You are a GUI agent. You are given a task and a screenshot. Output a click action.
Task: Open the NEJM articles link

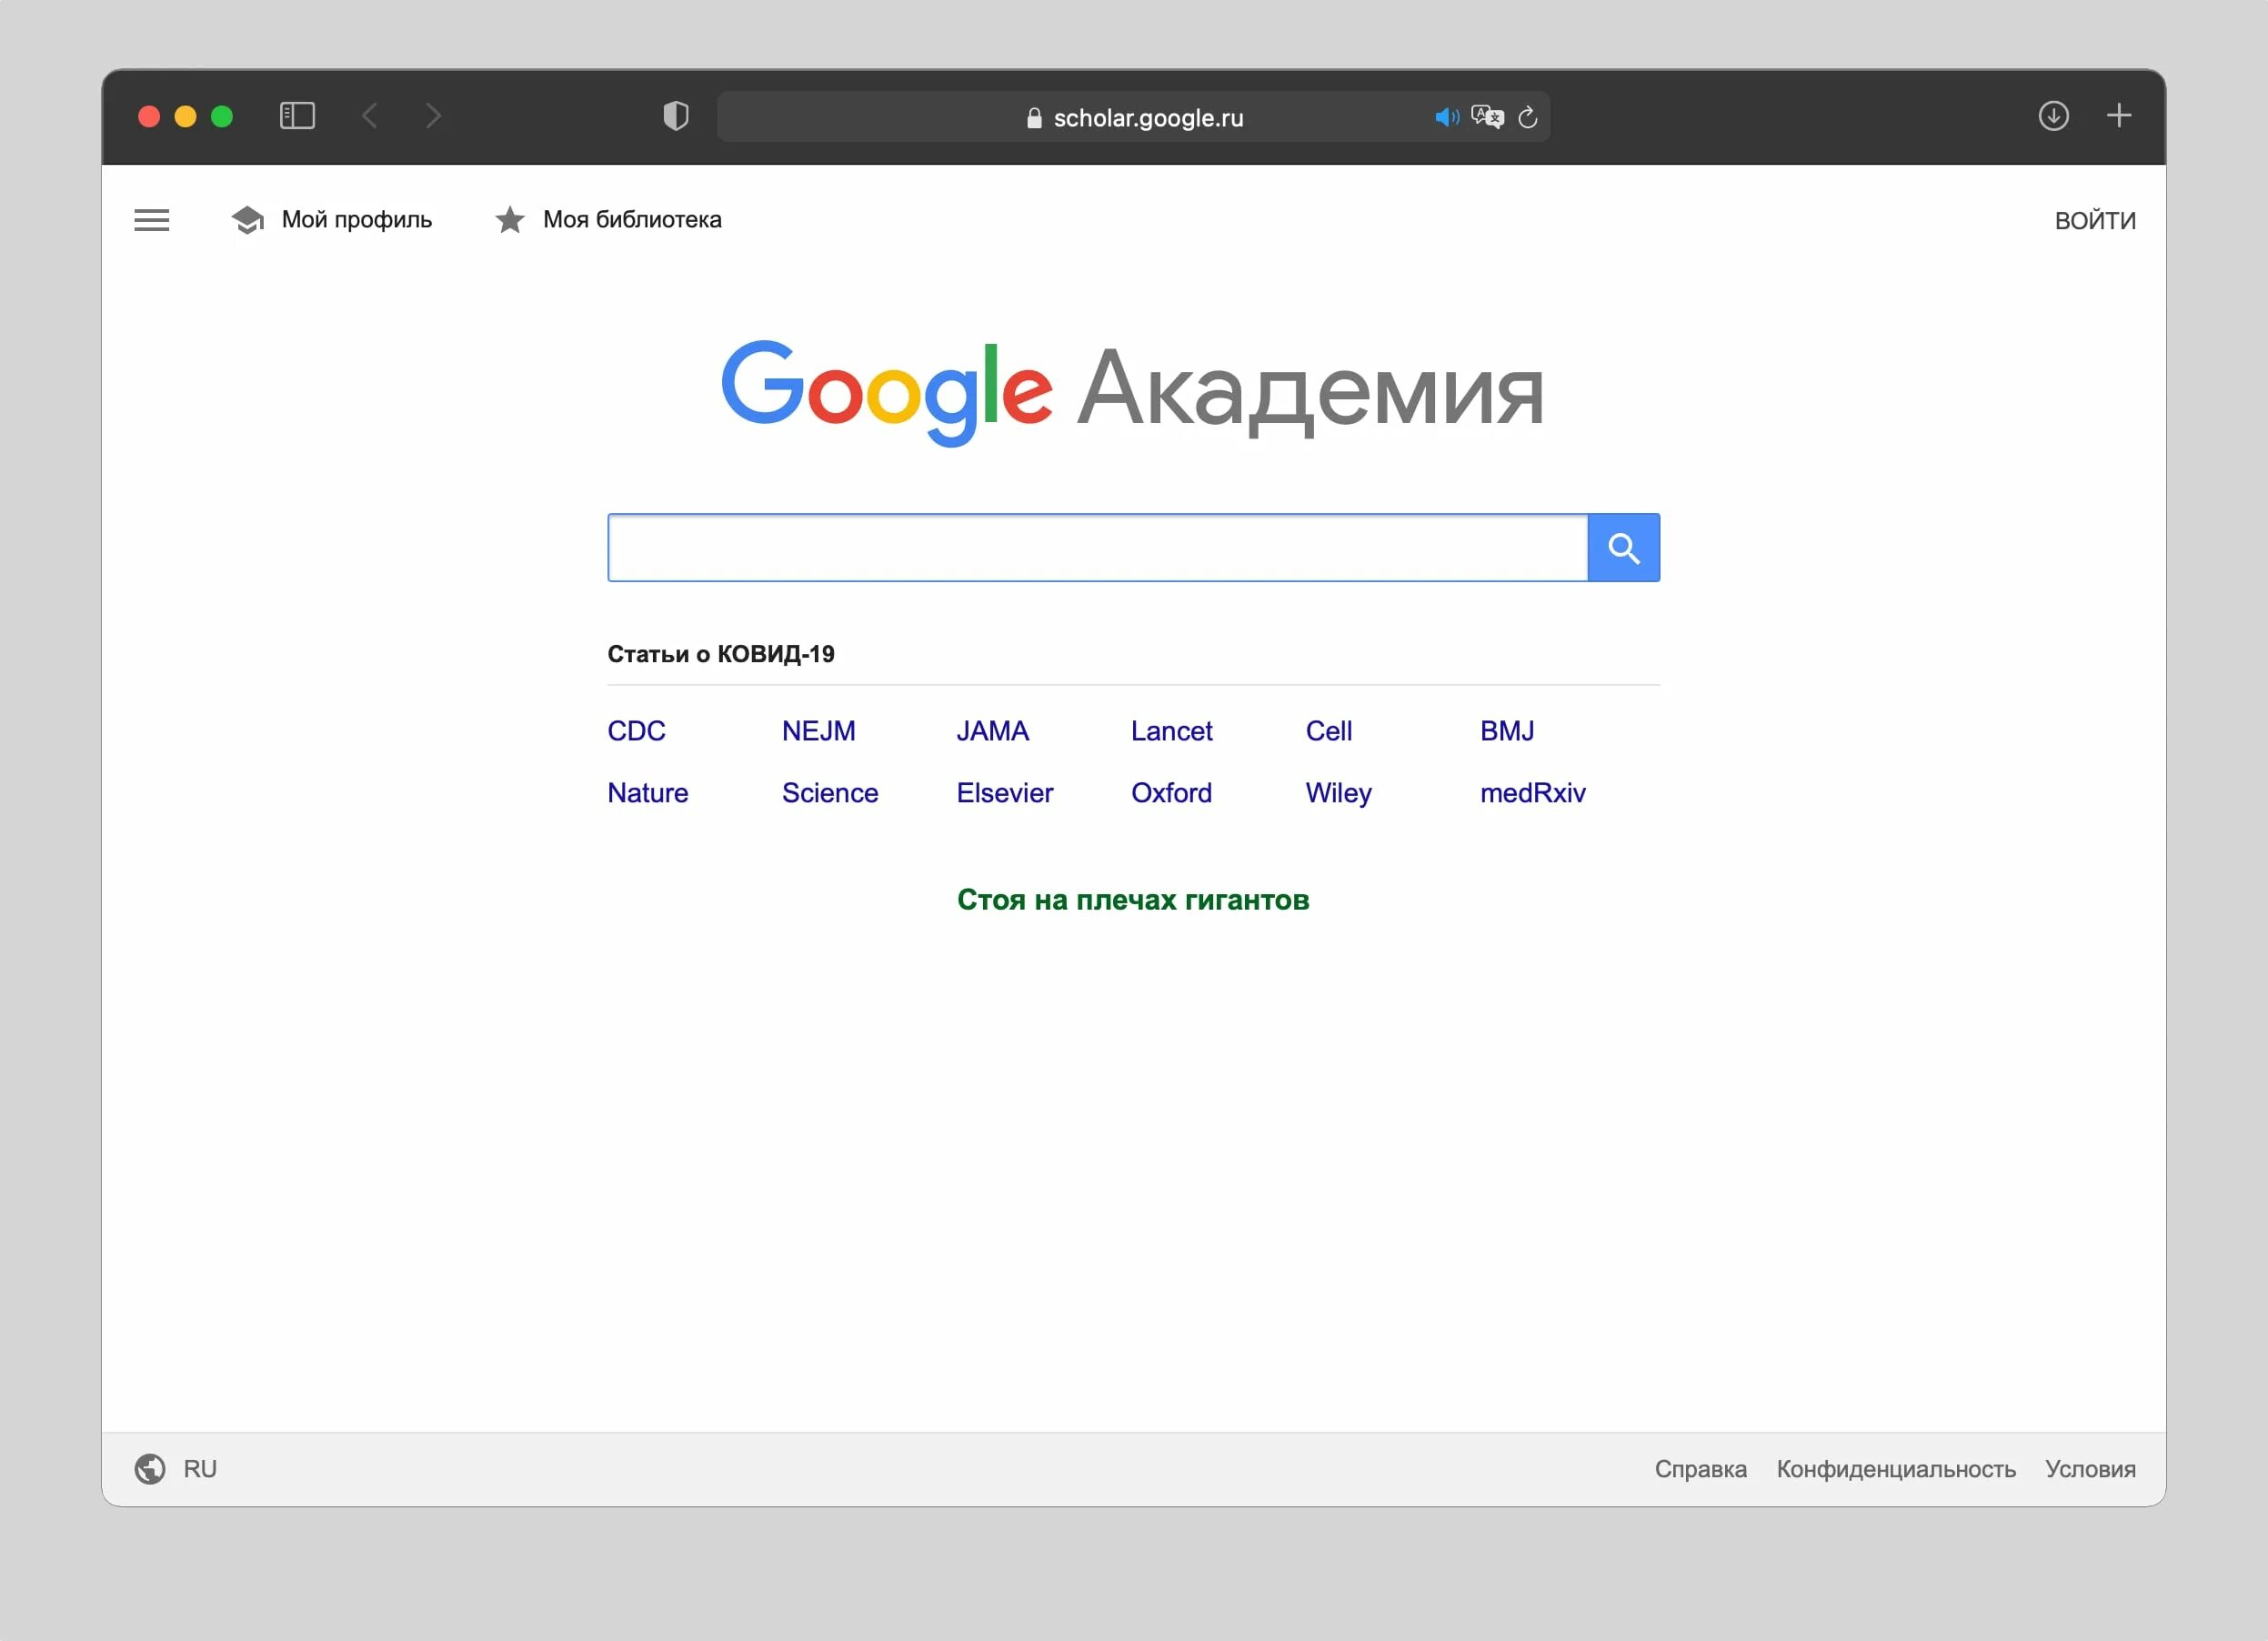pos(818,731)
